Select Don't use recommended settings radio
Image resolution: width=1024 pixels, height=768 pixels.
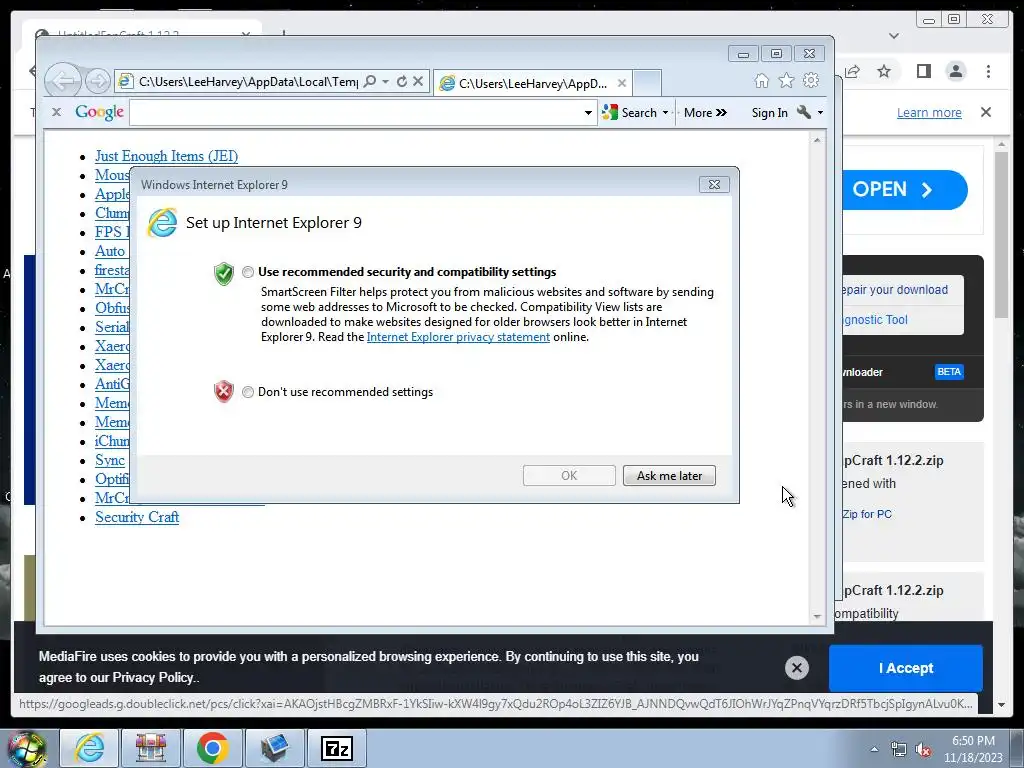click(x=248, y=392)
